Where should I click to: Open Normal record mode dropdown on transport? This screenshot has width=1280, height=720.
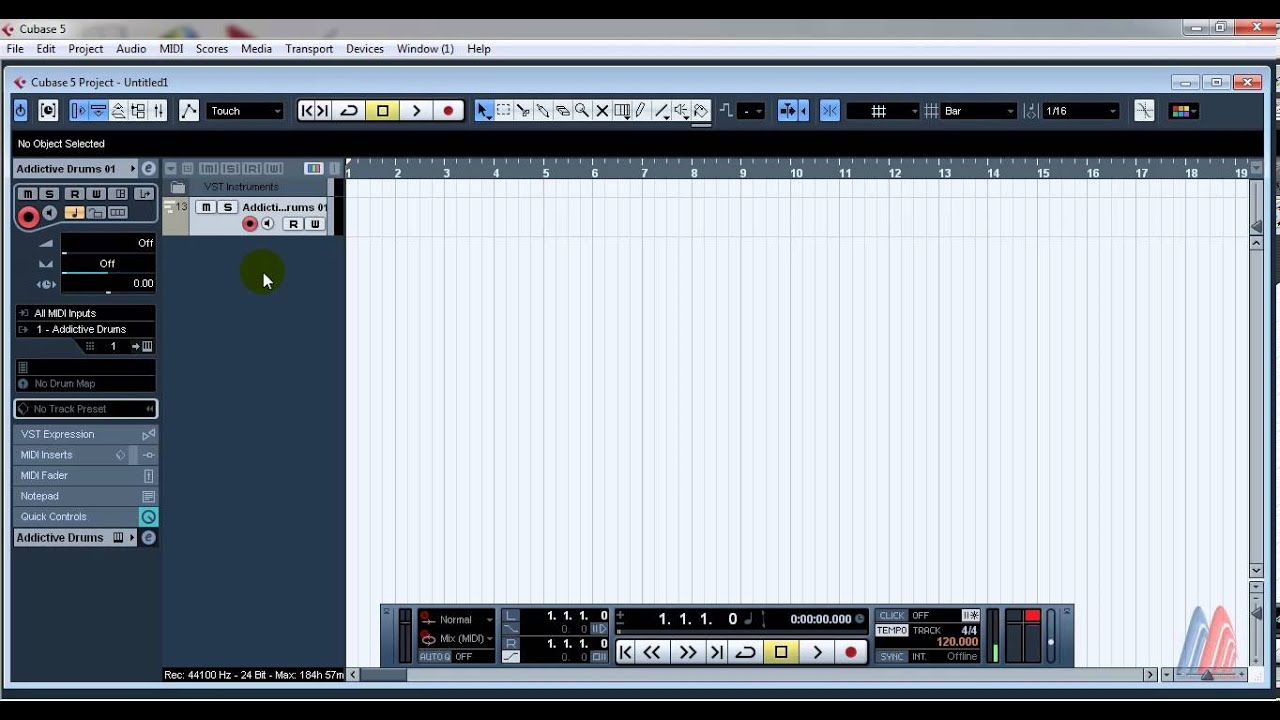(457, 619)
